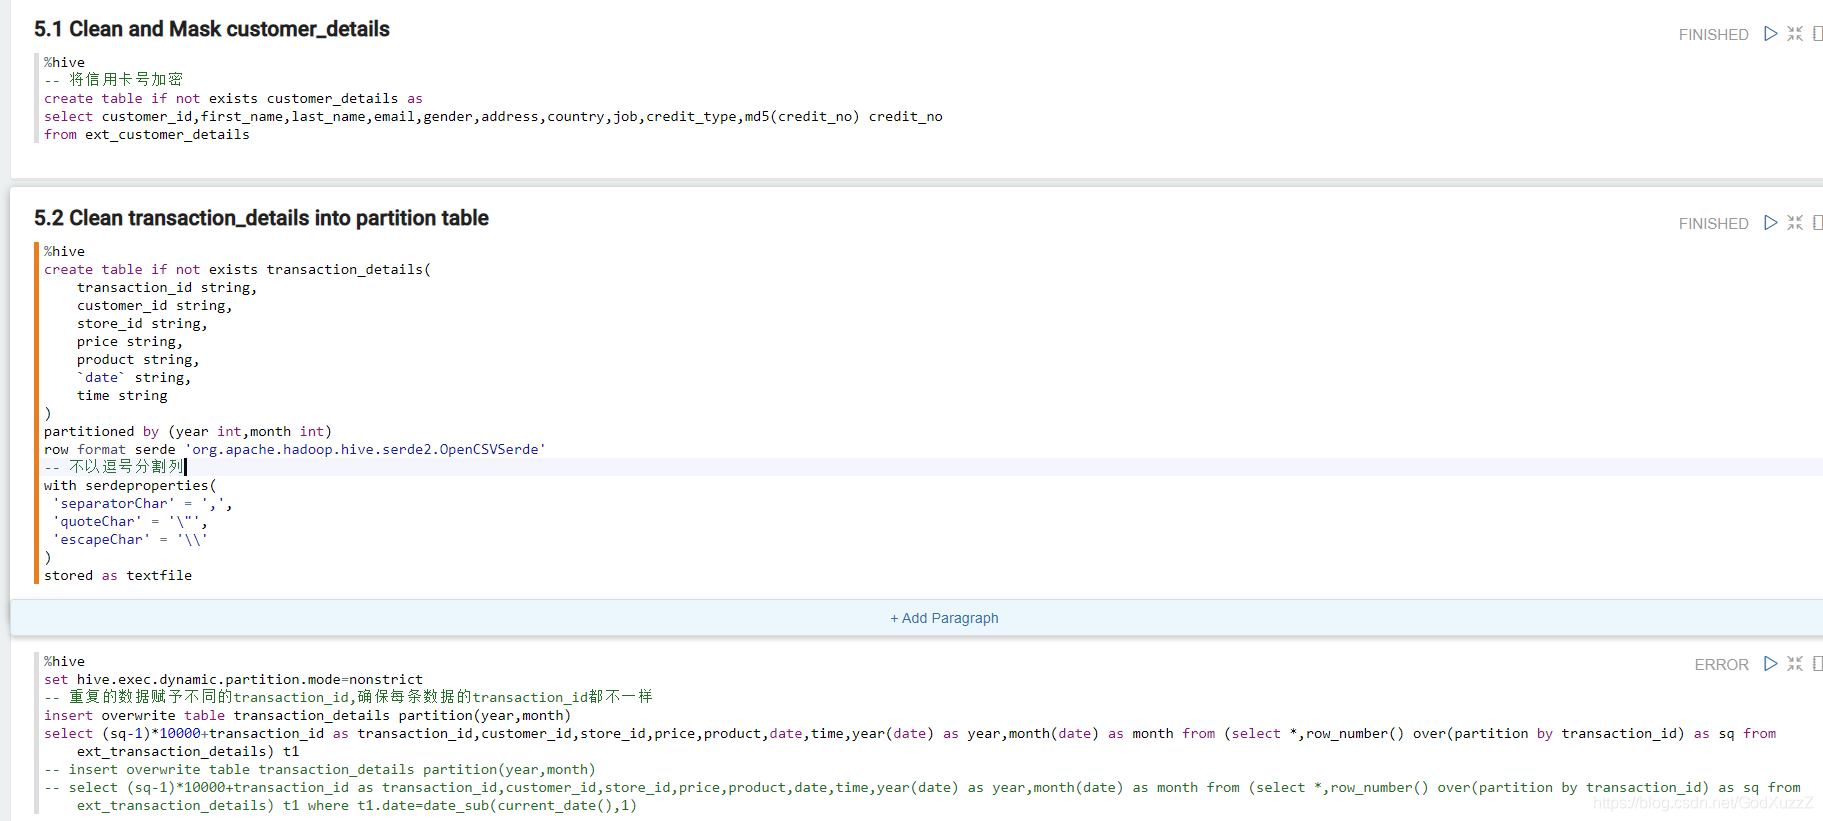Image resolution: width=1823 pixels, height=821 pixels.
Task: Click the 'product string,' column line
Action: (x=138, y=360)
